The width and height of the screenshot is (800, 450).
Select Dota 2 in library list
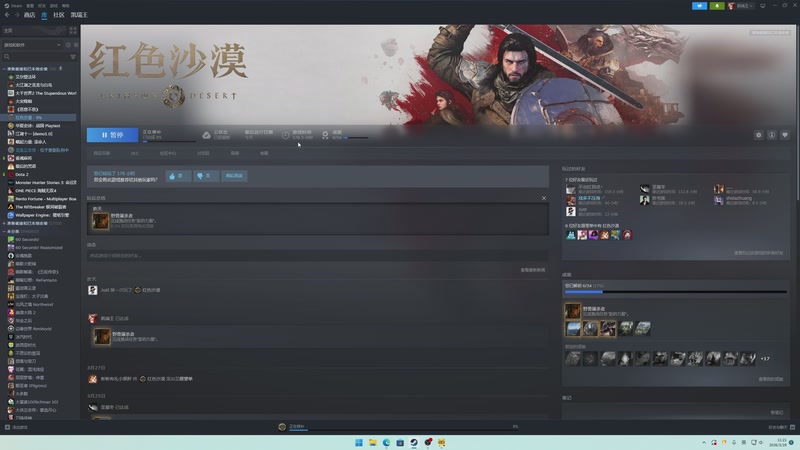[21, 174]
